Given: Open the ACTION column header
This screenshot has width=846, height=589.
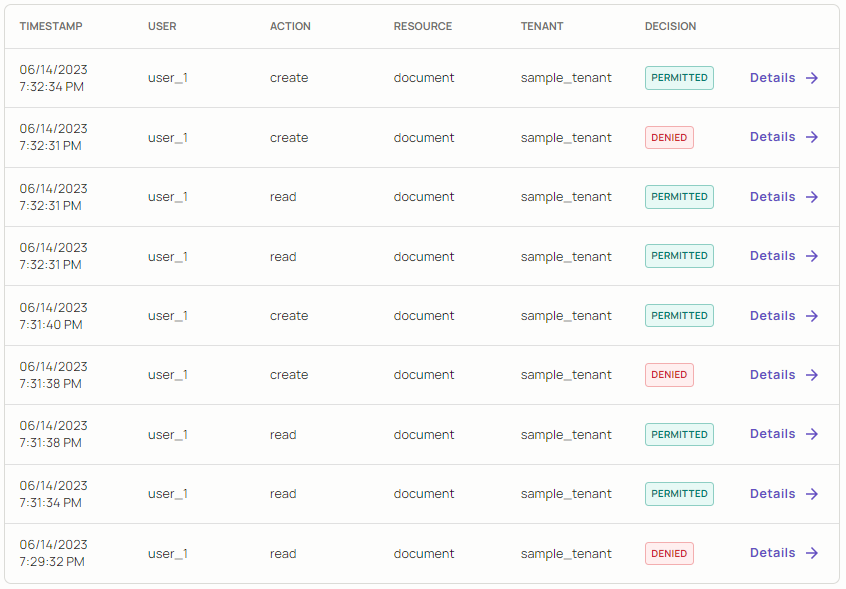Looking at the screenshot, I should [290, 26].
